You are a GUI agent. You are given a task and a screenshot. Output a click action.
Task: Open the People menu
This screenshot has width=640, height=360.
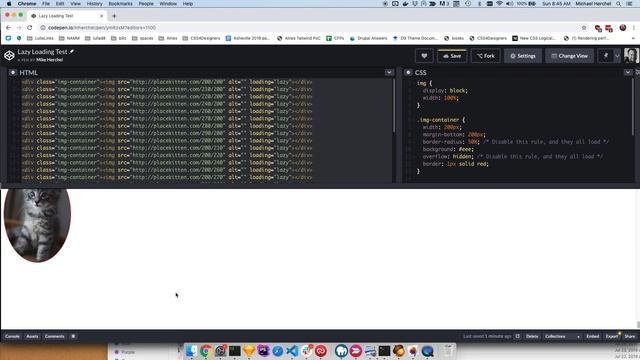[x=146, y=4]
